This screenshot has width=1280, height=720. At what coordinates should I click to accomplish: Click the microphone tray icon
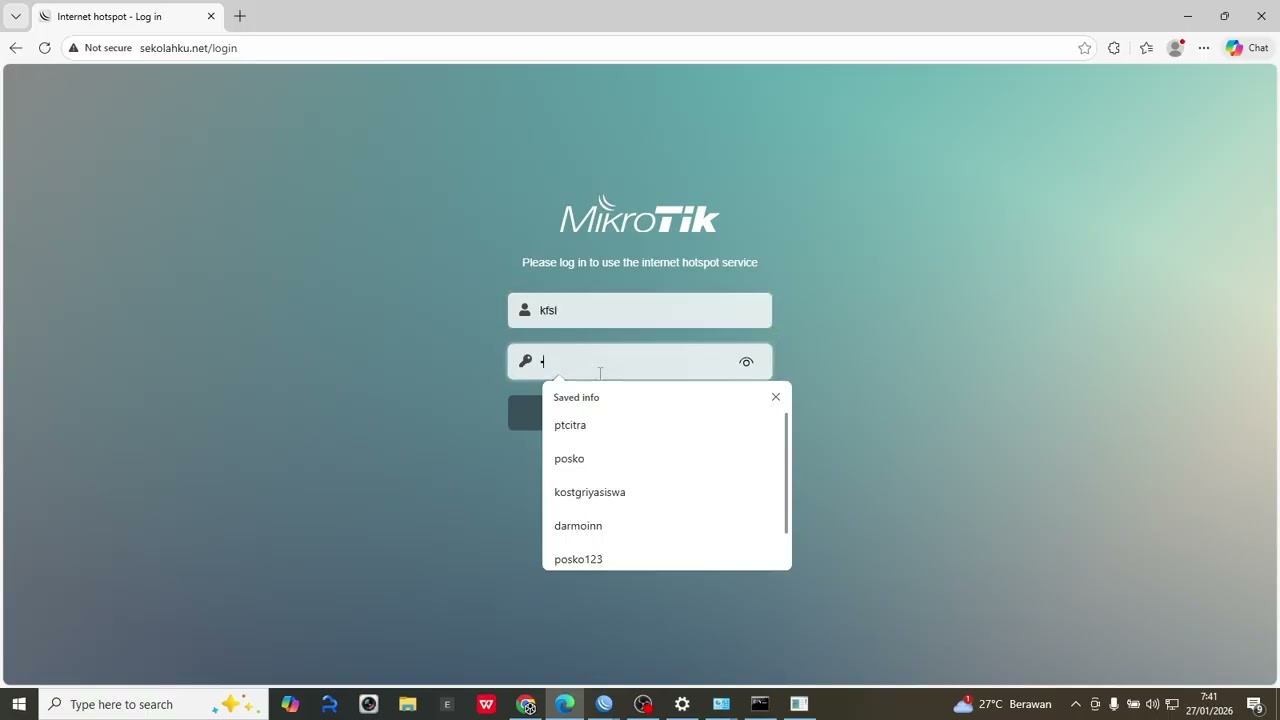(1114, 704)
